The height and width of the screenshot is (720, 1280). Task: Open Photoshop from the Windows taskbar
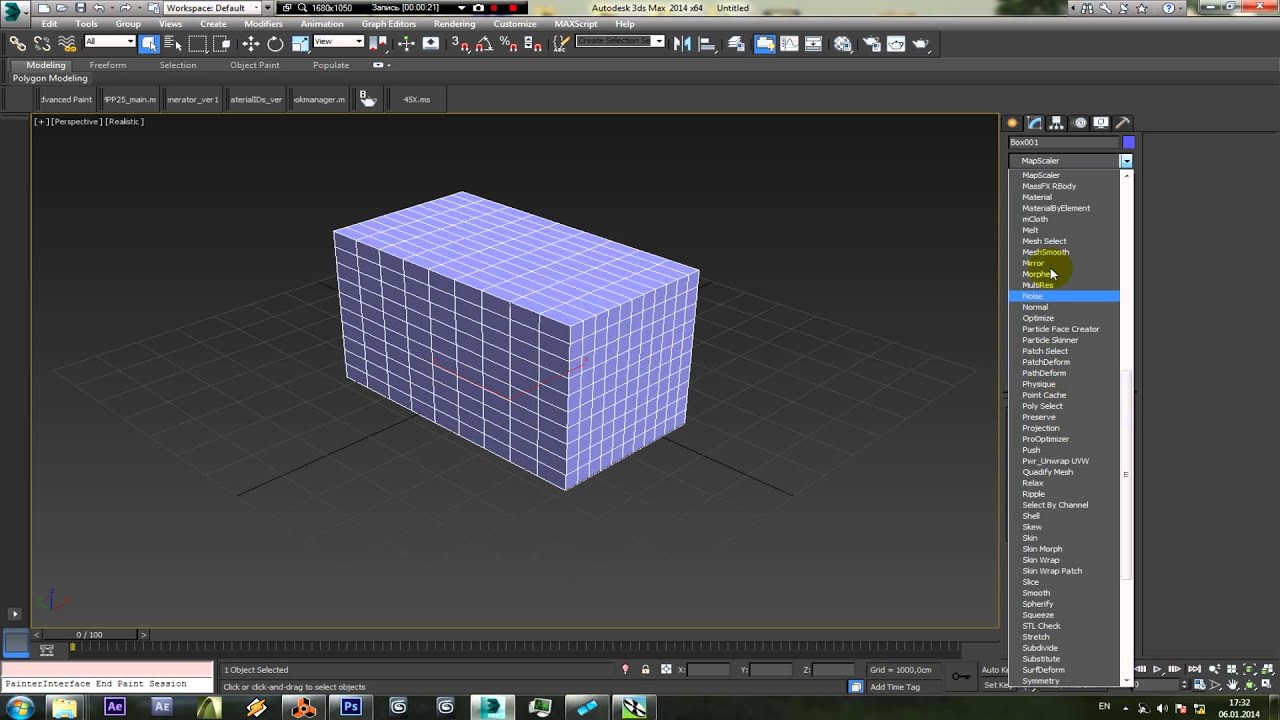(x=351, y=707)
